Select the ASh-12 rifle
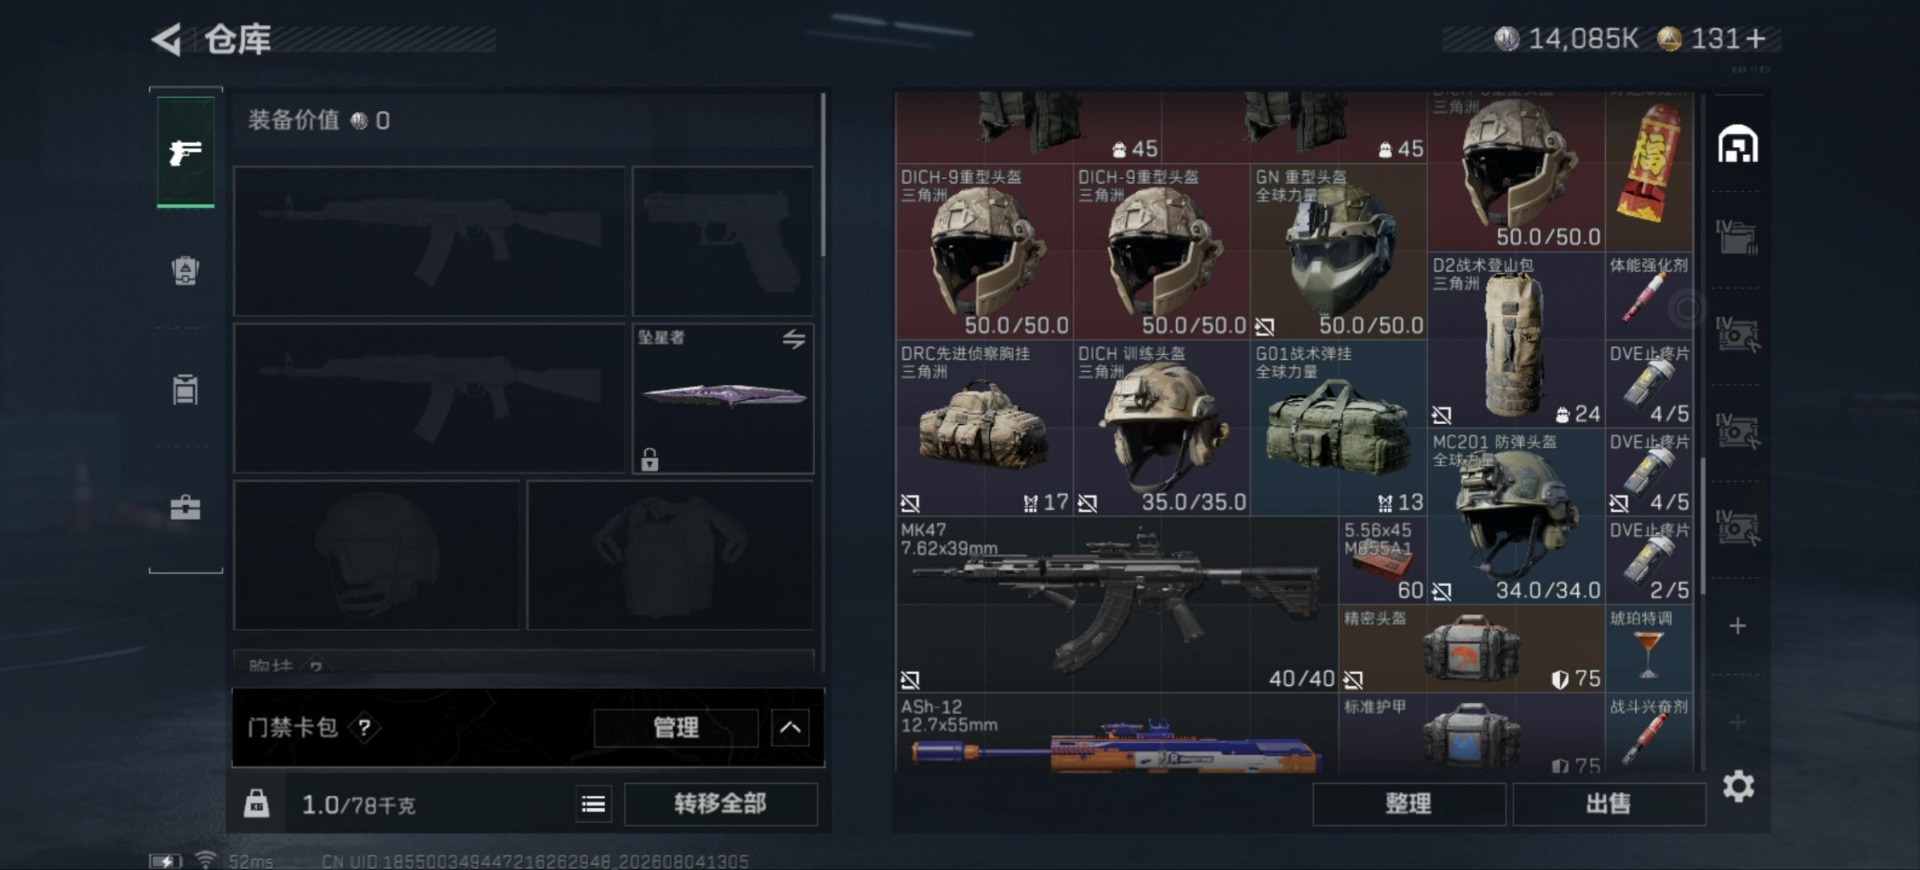 [x=1117, y=734]
